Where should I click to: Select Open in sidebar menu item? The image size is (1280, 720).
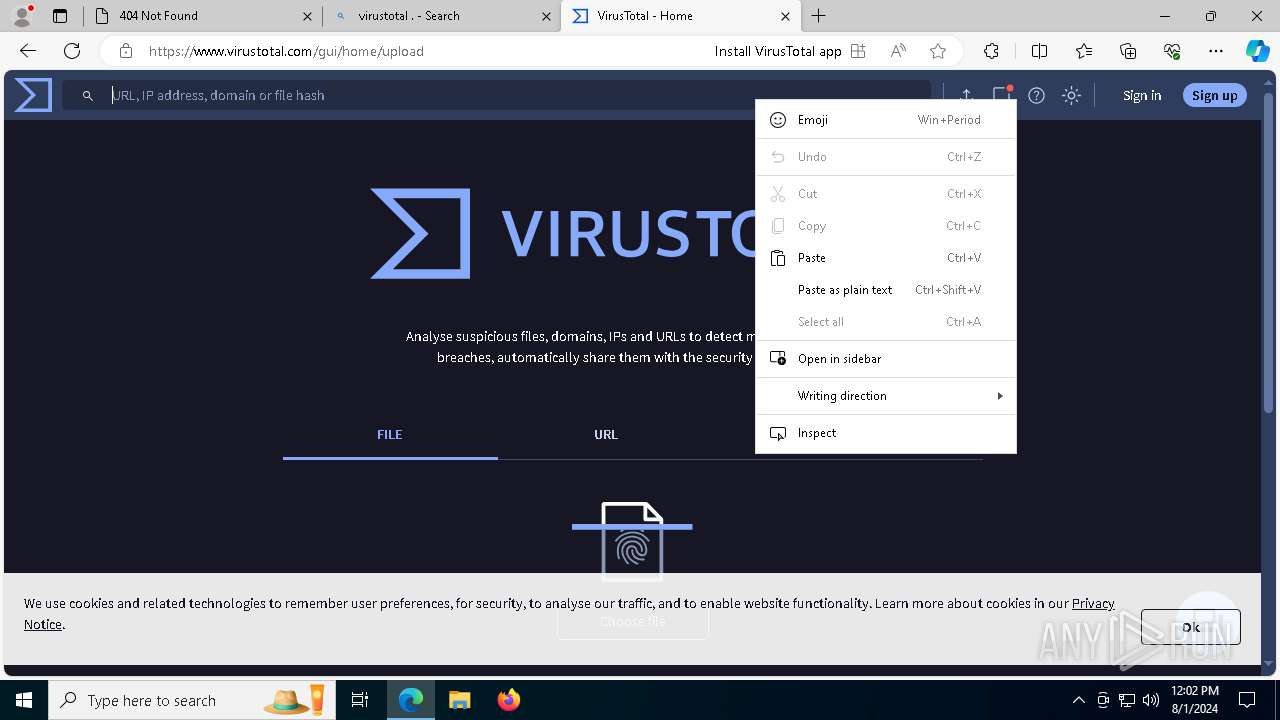[886, 359]
